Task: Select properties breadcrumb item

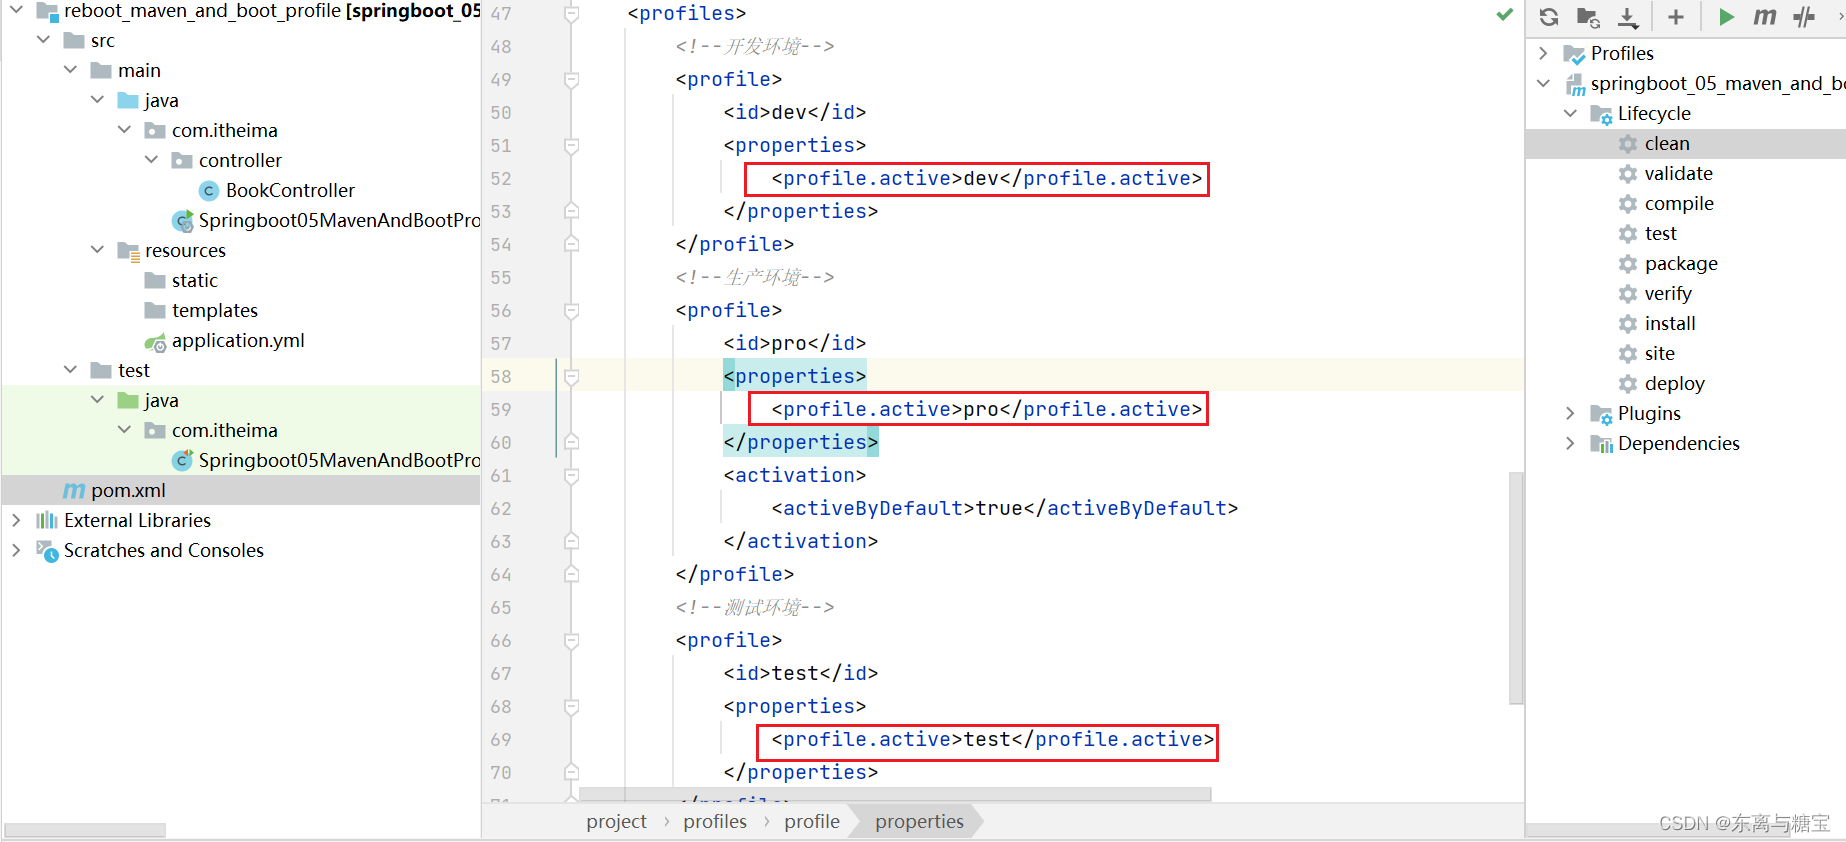Action: pos(919,821)
